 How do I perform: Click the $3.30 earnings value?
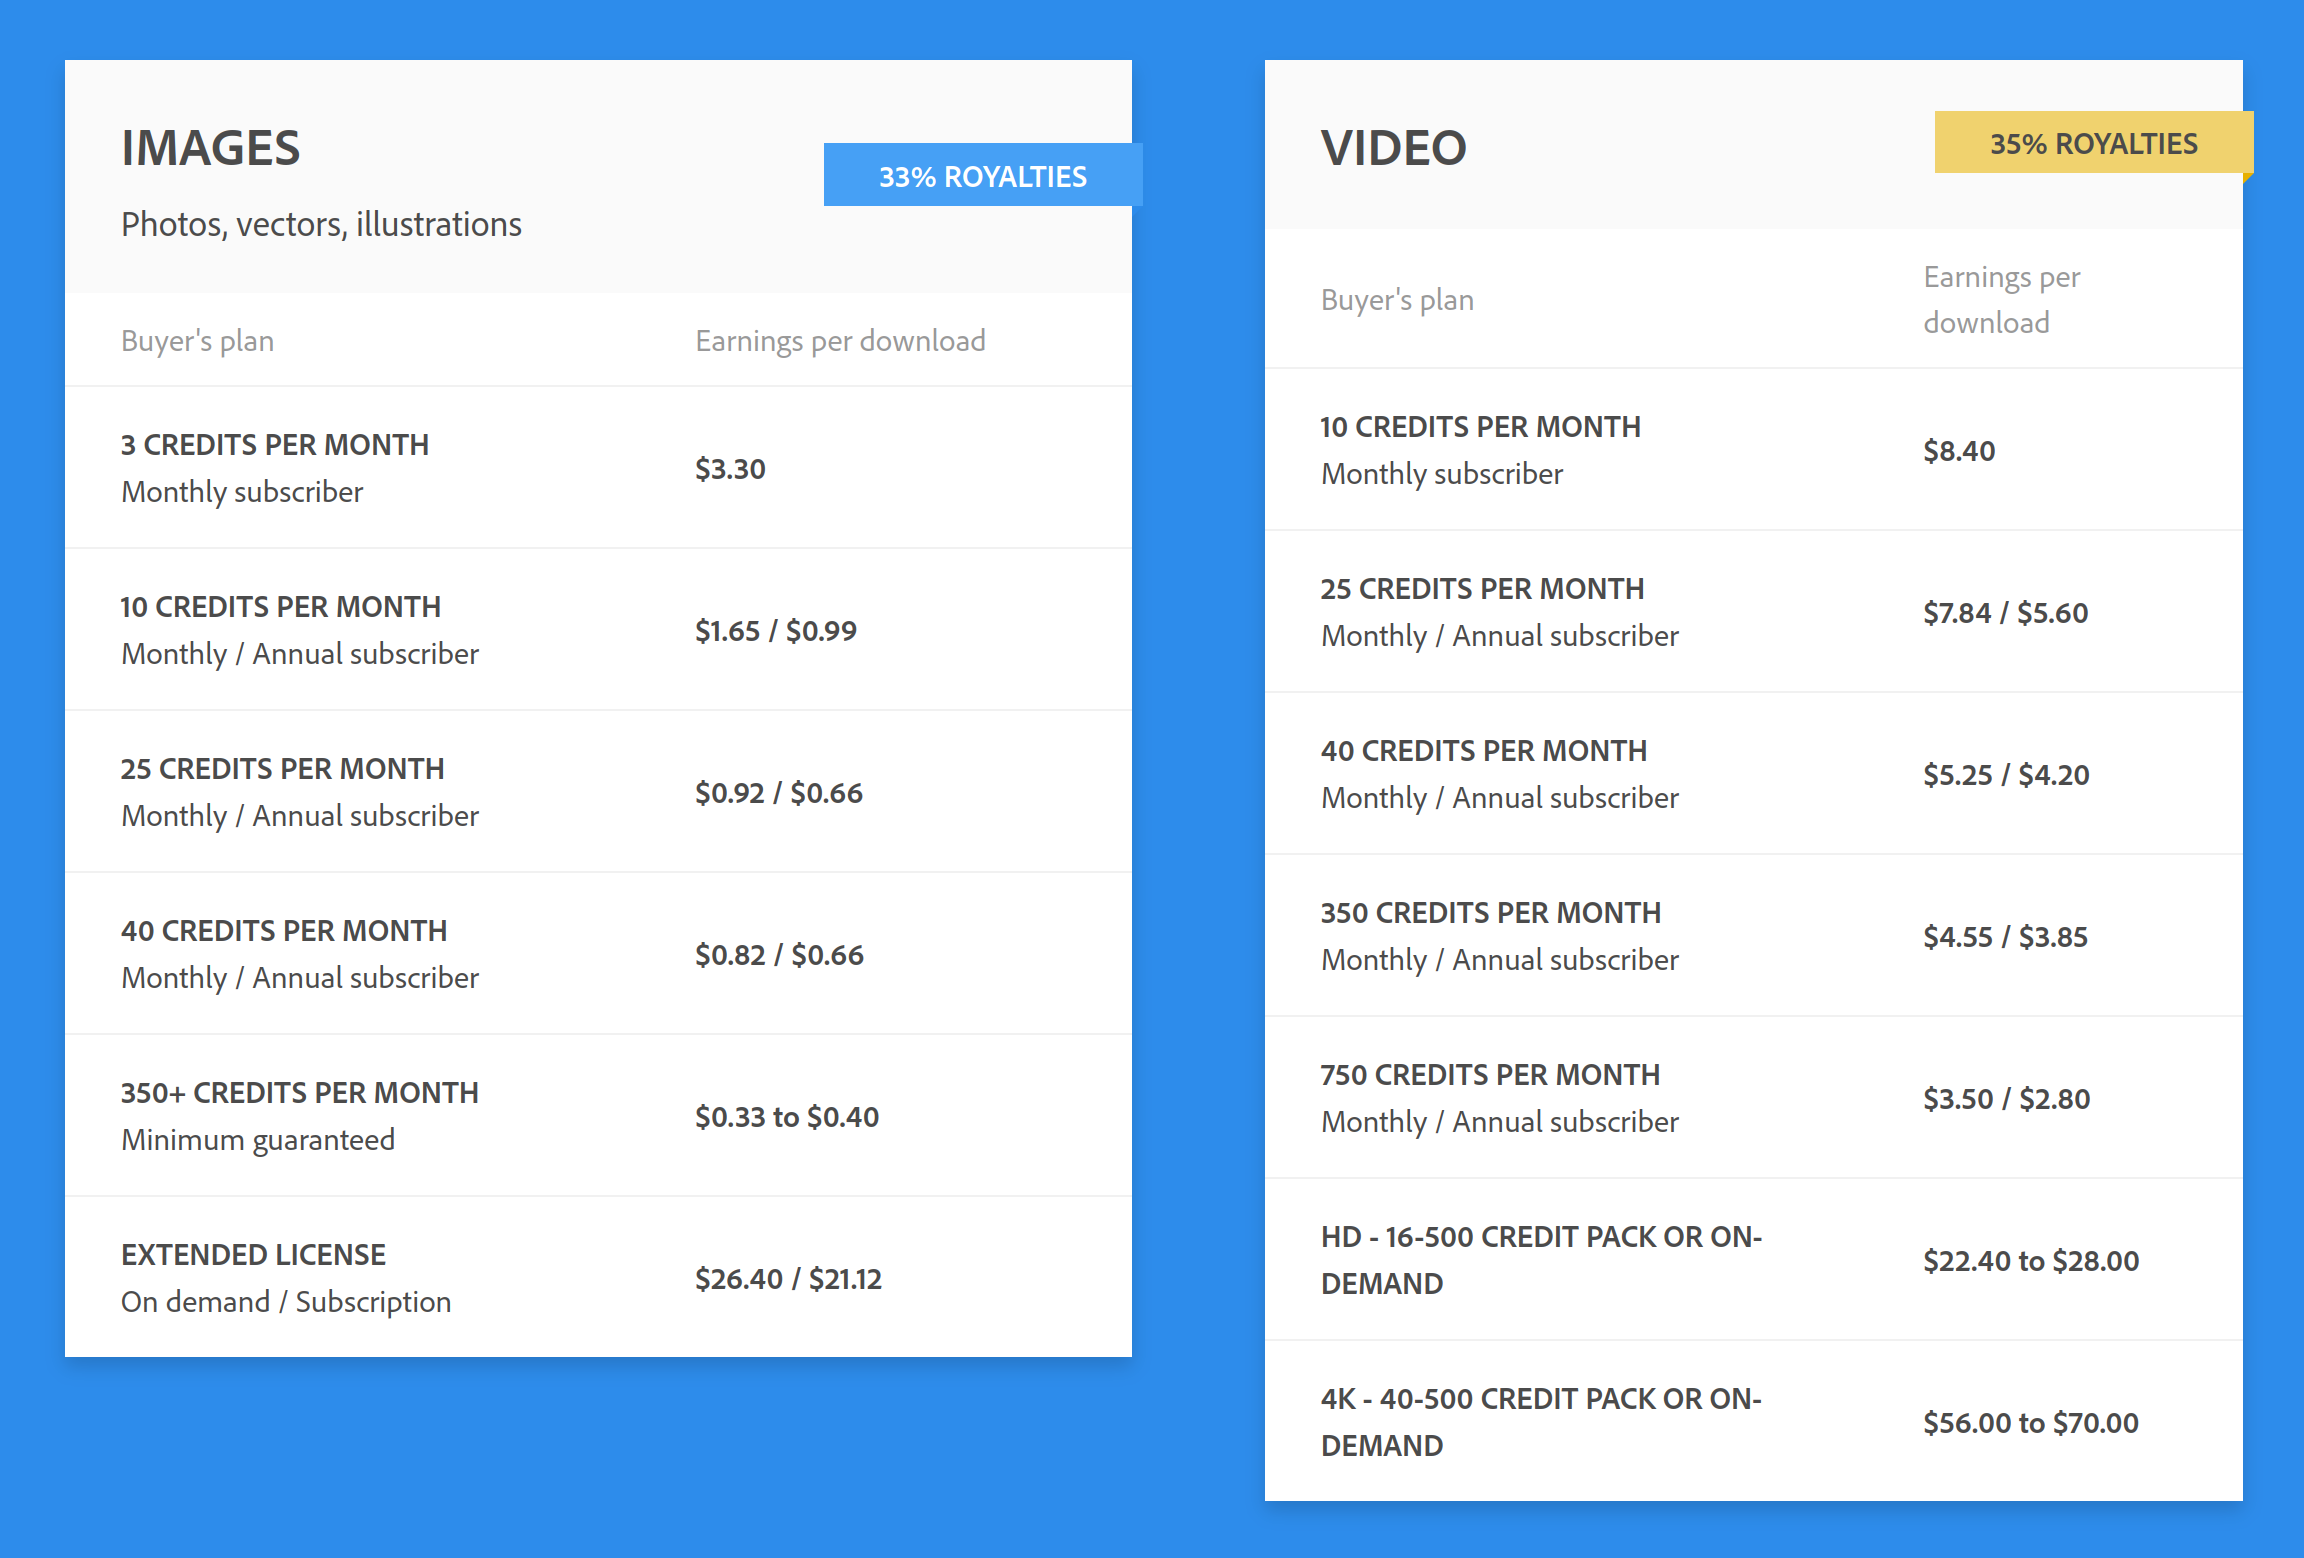coord(730,469)
